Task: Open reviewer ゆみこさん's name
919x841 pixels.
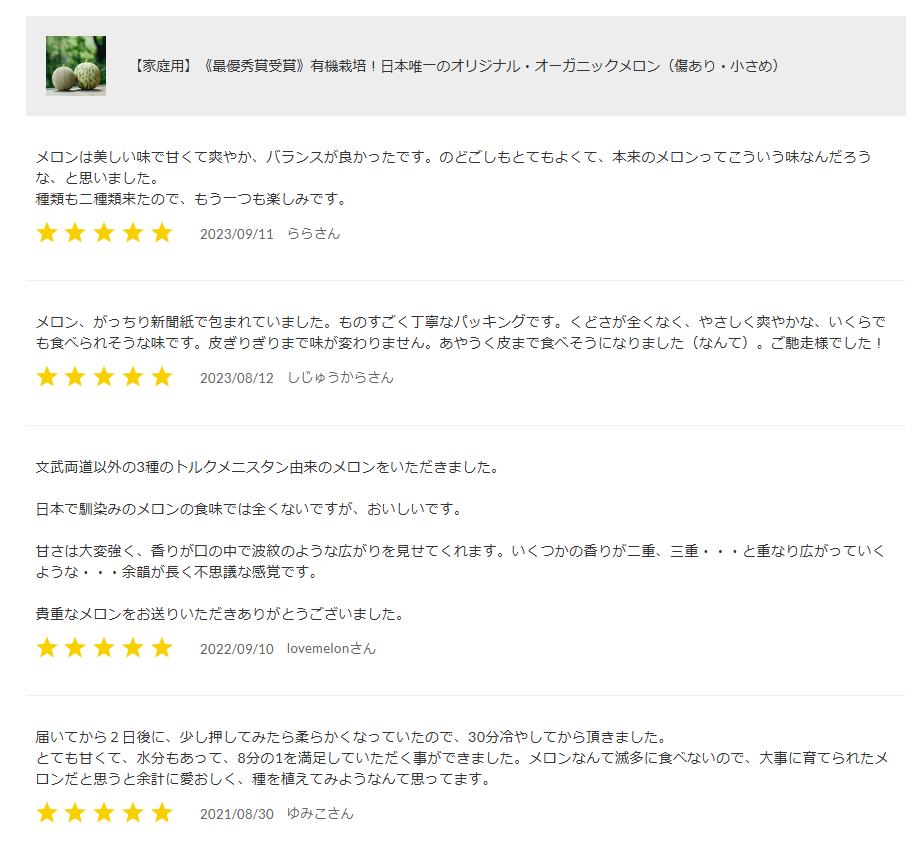Action: coord(320,814)
